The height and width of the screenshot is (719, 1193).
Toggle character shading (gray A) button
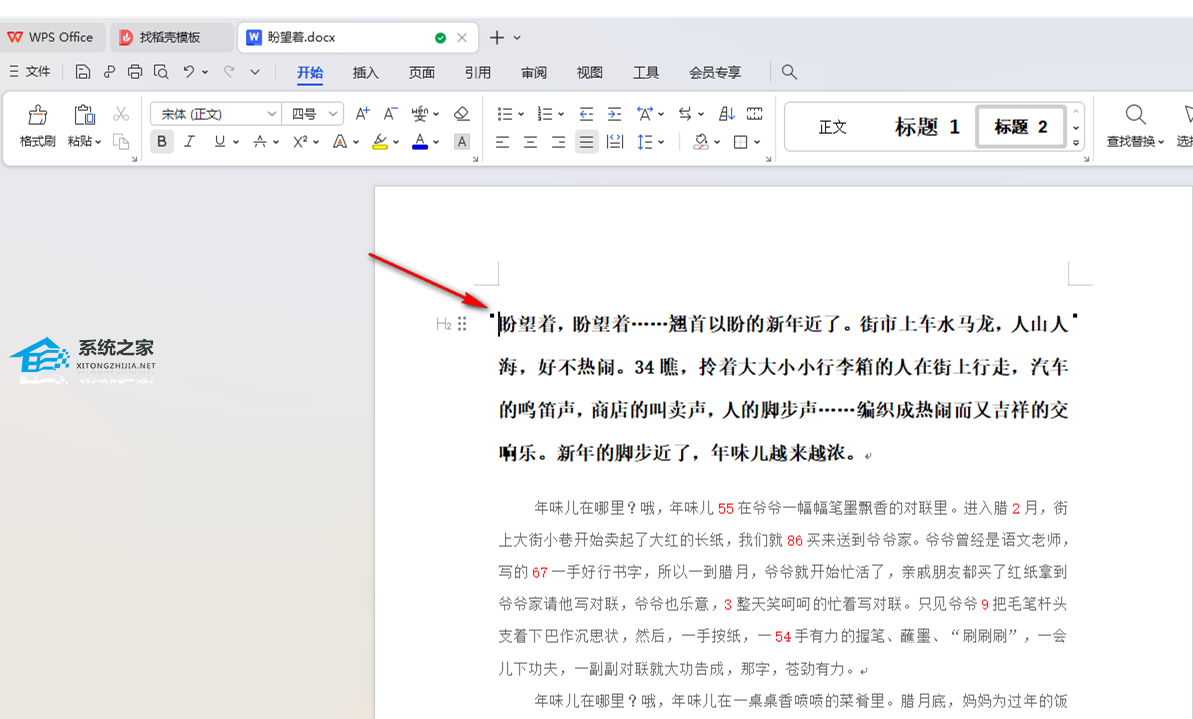coord(461,142)
